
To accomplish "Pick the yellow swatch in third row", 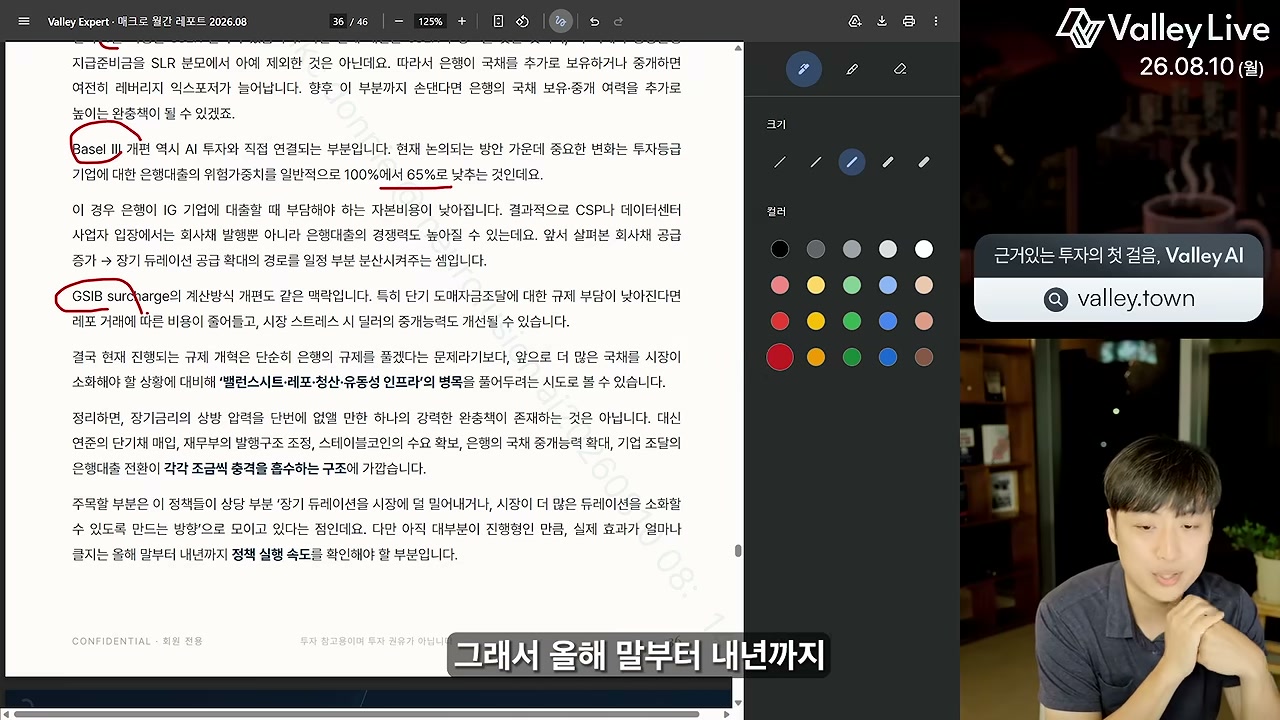I will pos(816,321).
